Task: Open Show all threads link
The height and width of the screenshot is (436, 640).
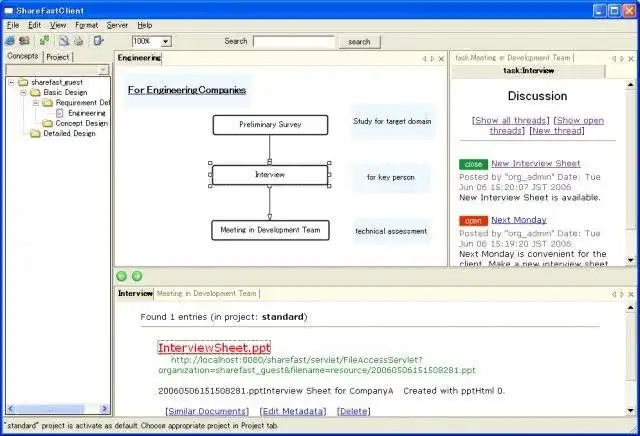Action: coord(510,120)
